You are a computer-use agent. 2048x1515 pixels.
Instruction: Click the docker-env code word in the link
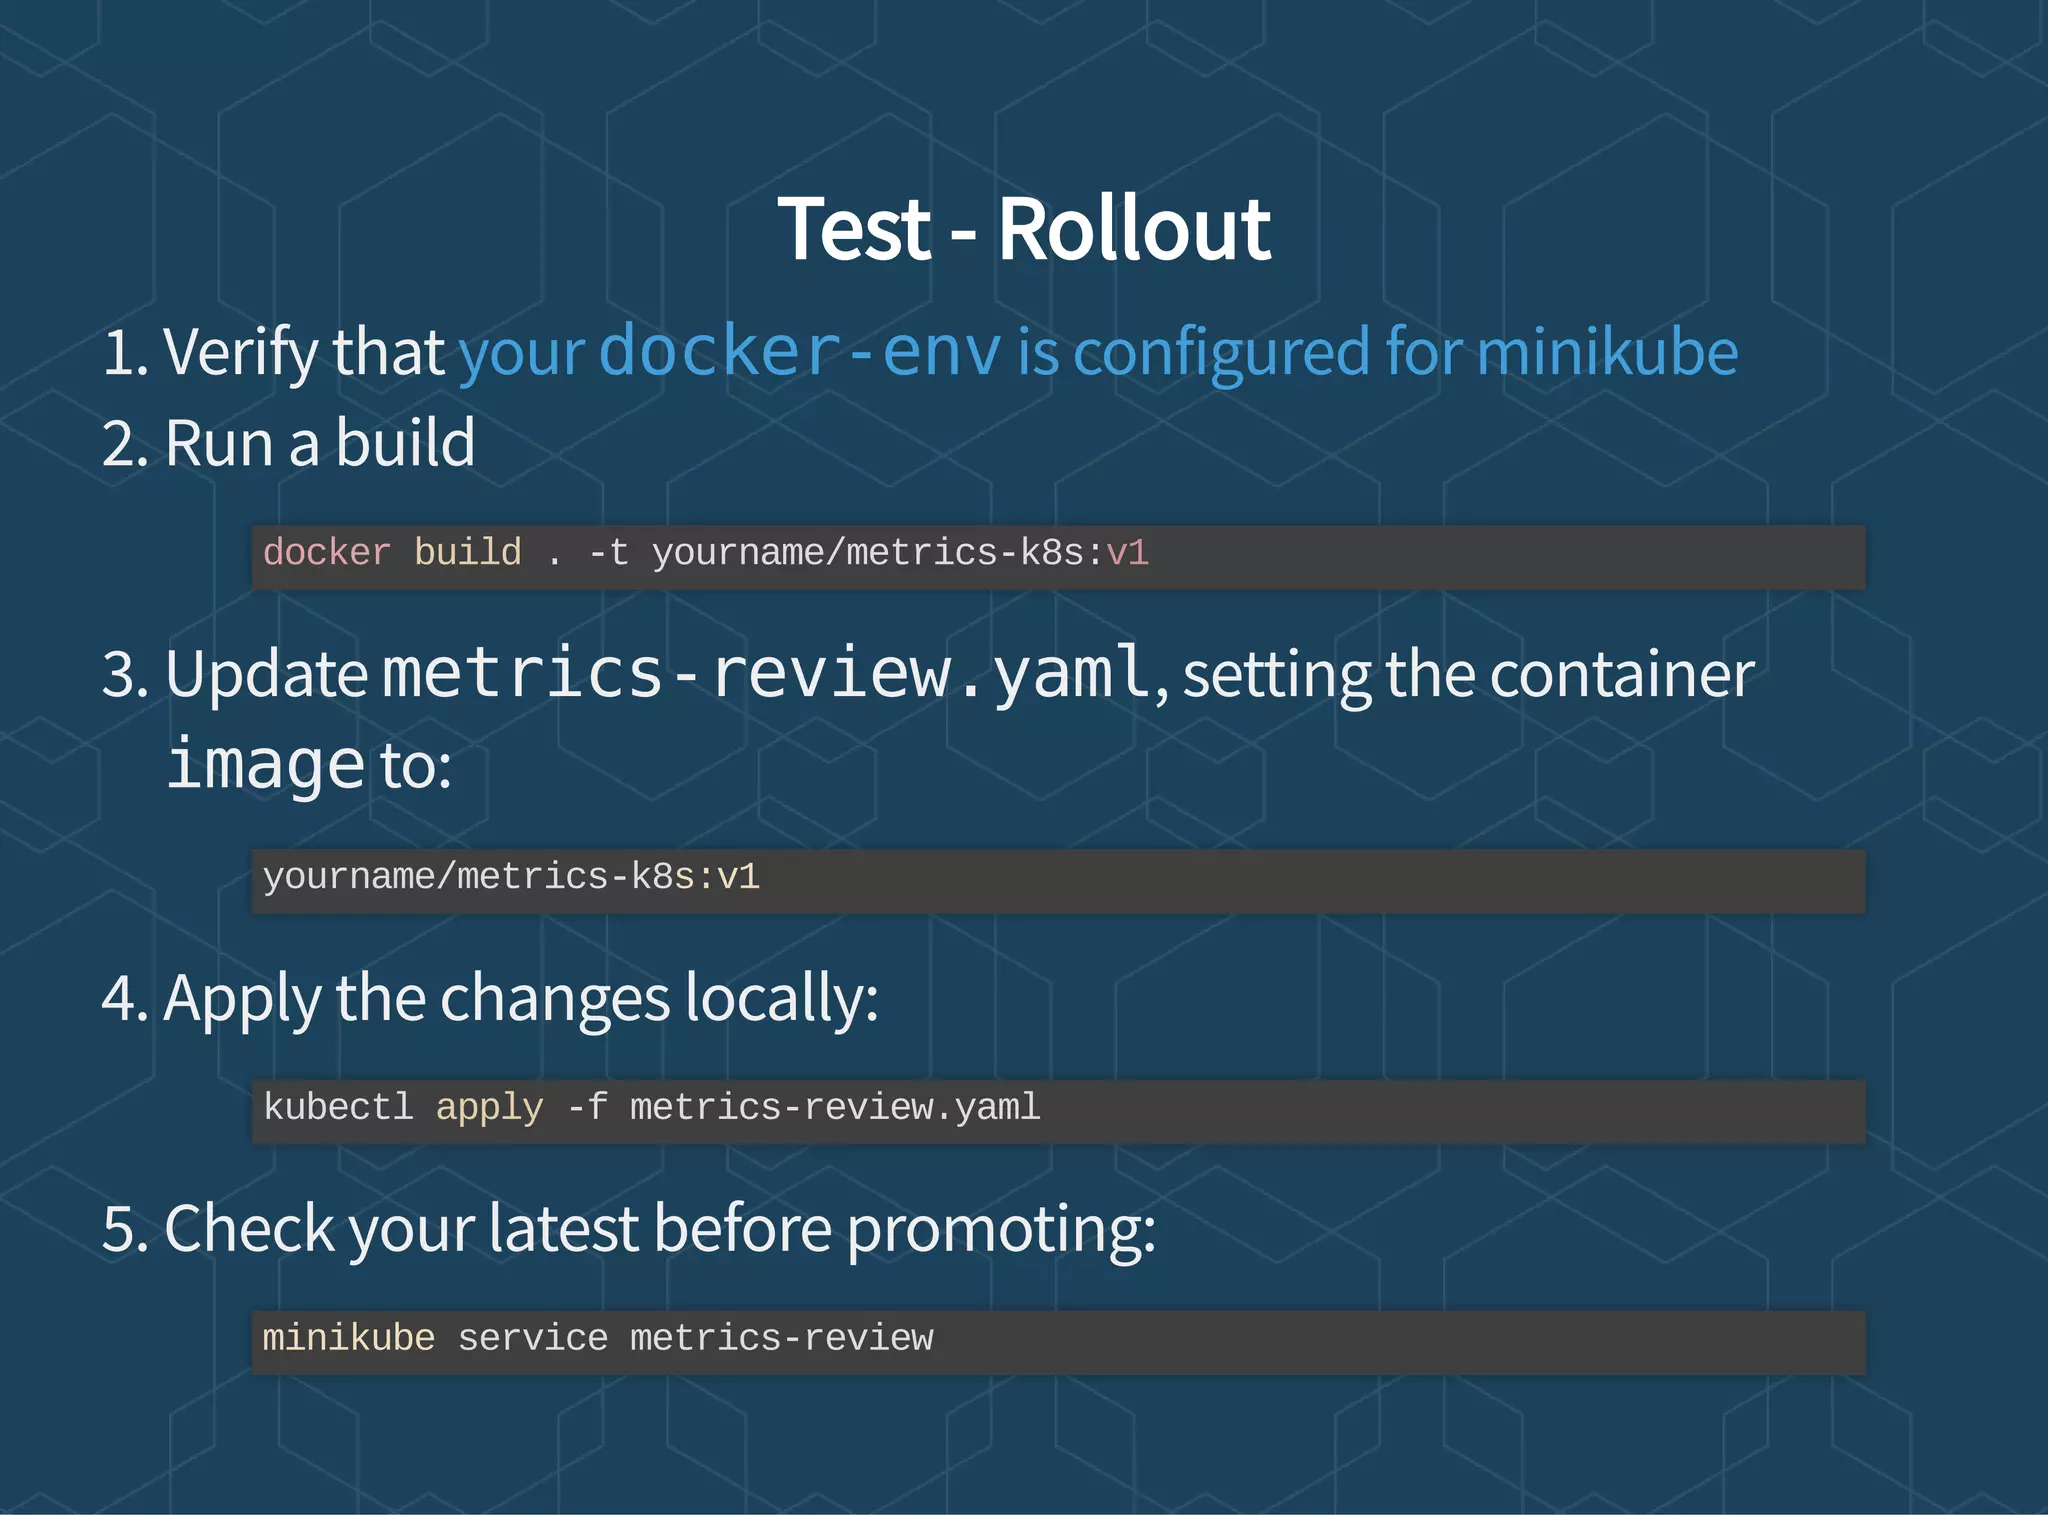pyautogui.click(x=799, y=351)
